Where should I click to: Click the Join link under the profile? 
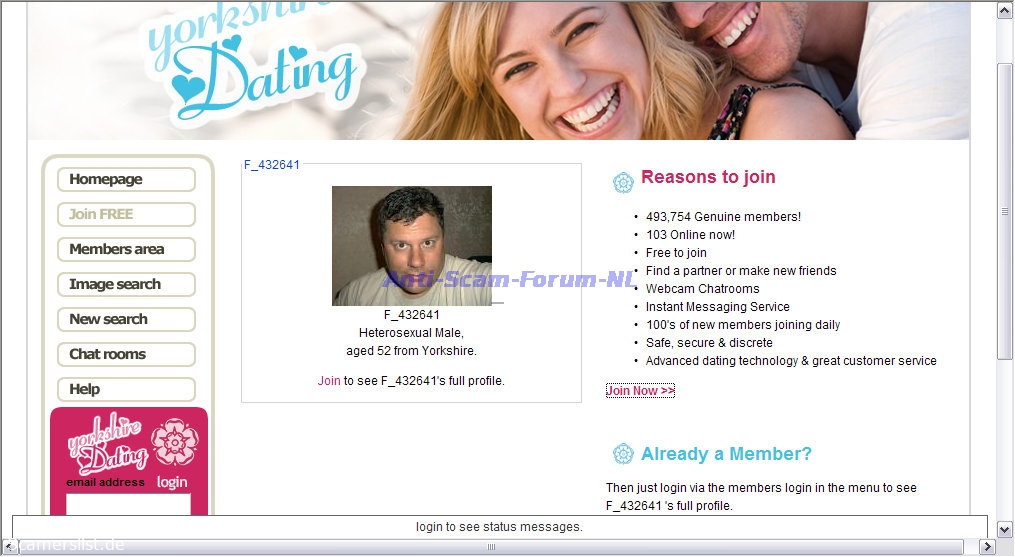click(329, 381)
